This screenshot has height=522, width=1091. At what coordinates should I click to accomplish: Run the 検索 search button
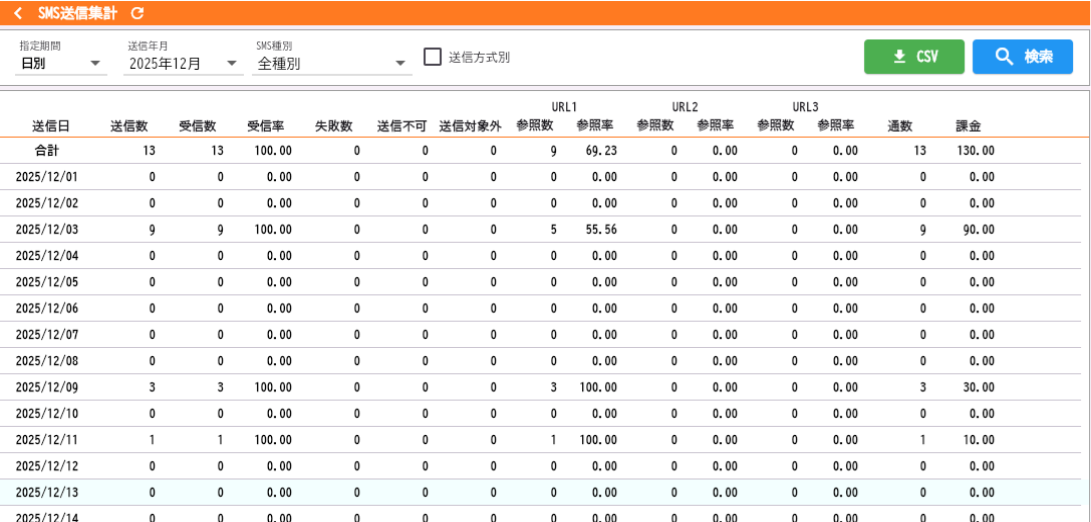1022,57
